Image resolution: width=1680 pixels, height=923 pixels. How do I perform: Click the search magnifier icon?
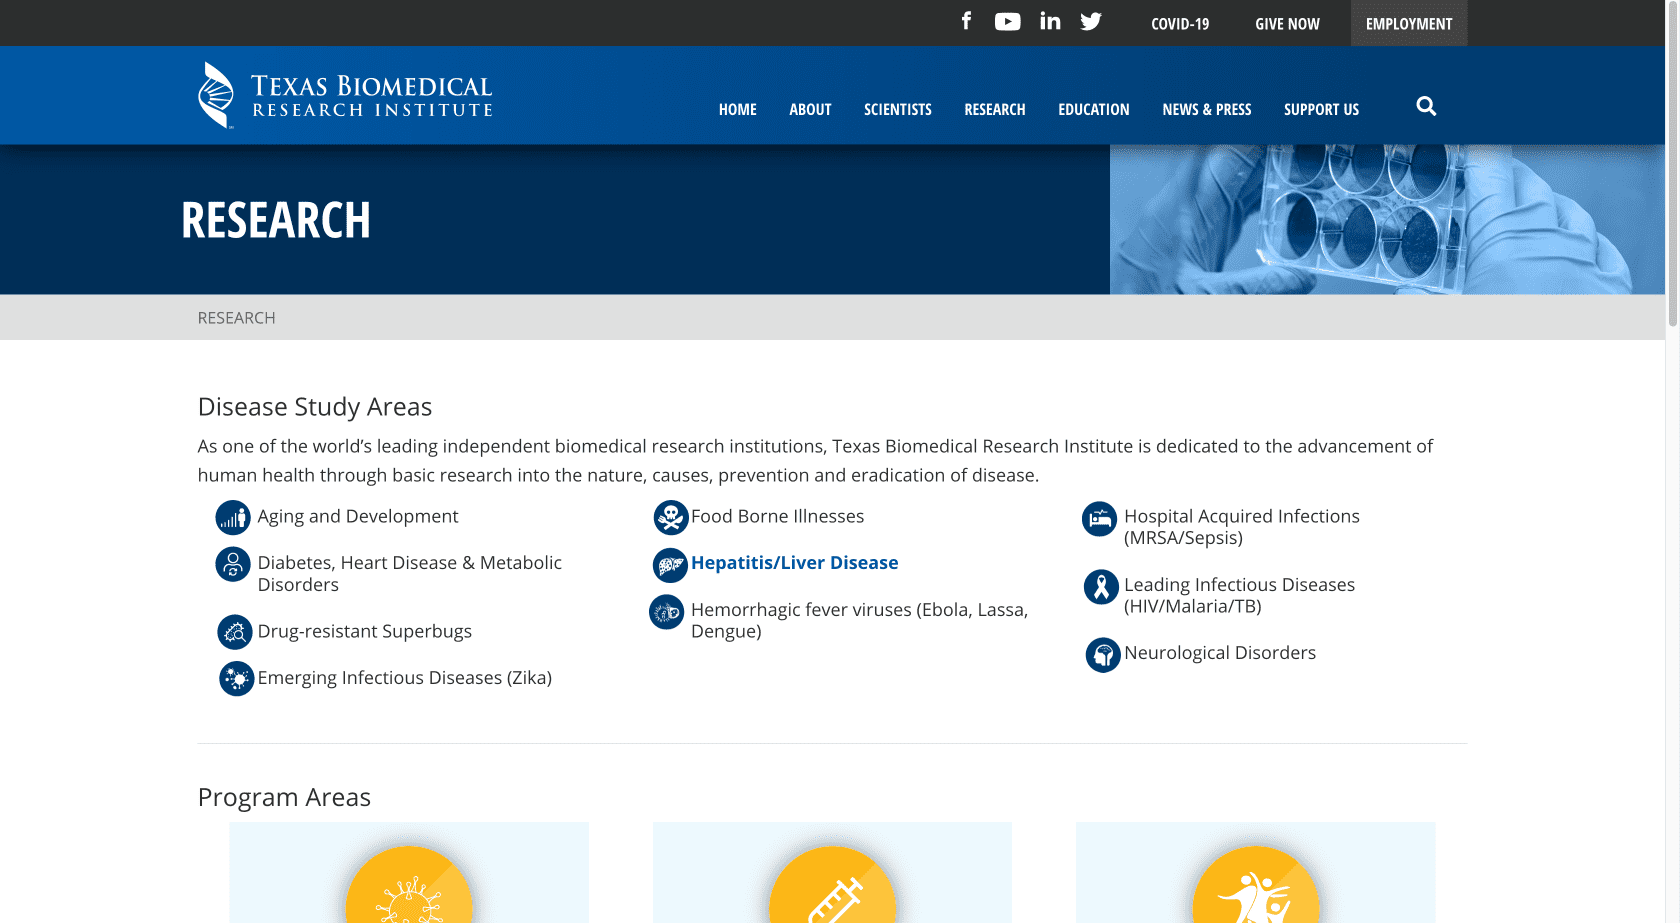pos(1426,106)
